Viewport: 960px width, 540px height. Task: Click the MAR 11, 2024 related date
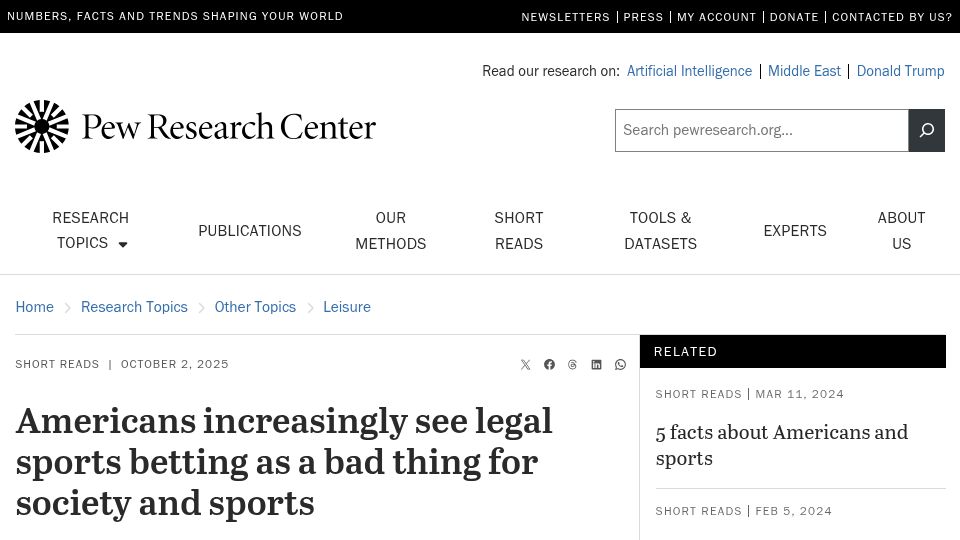[x=799, y=394]
